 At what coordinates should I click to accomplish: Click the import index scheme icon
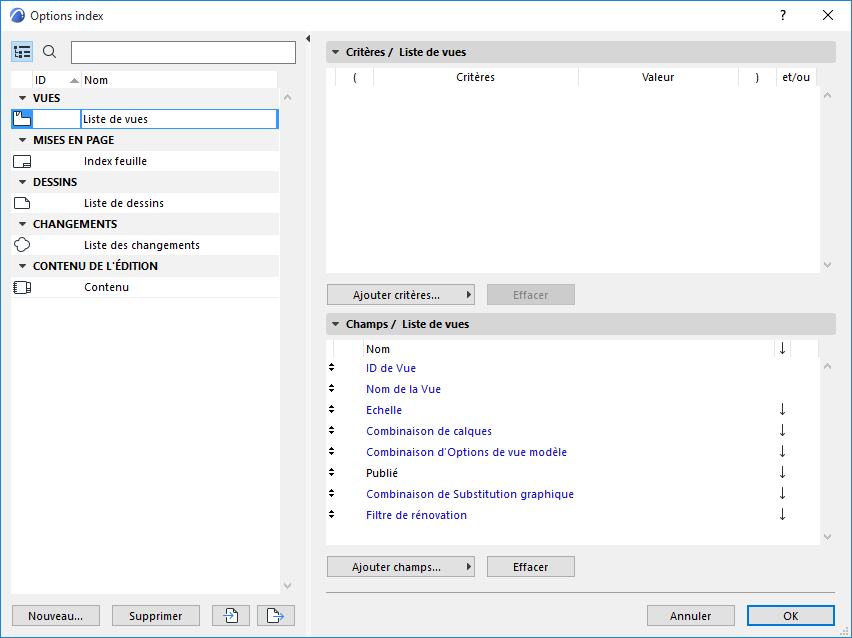(x=230, y=615)
